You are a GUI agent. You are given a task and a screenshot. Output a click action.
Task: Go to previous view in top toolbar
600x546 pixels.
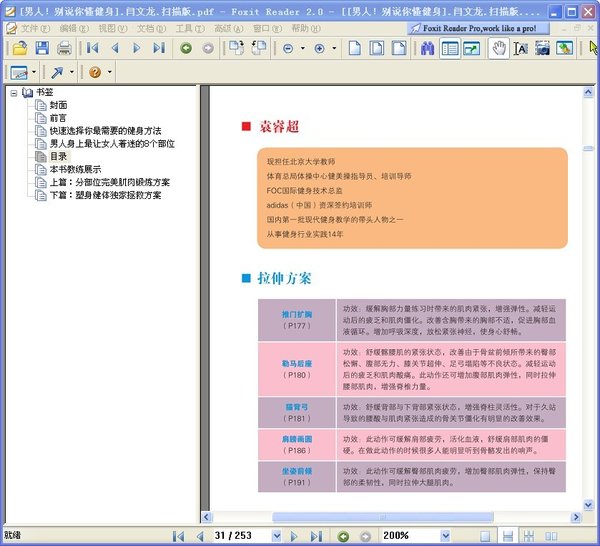(186, 48)
